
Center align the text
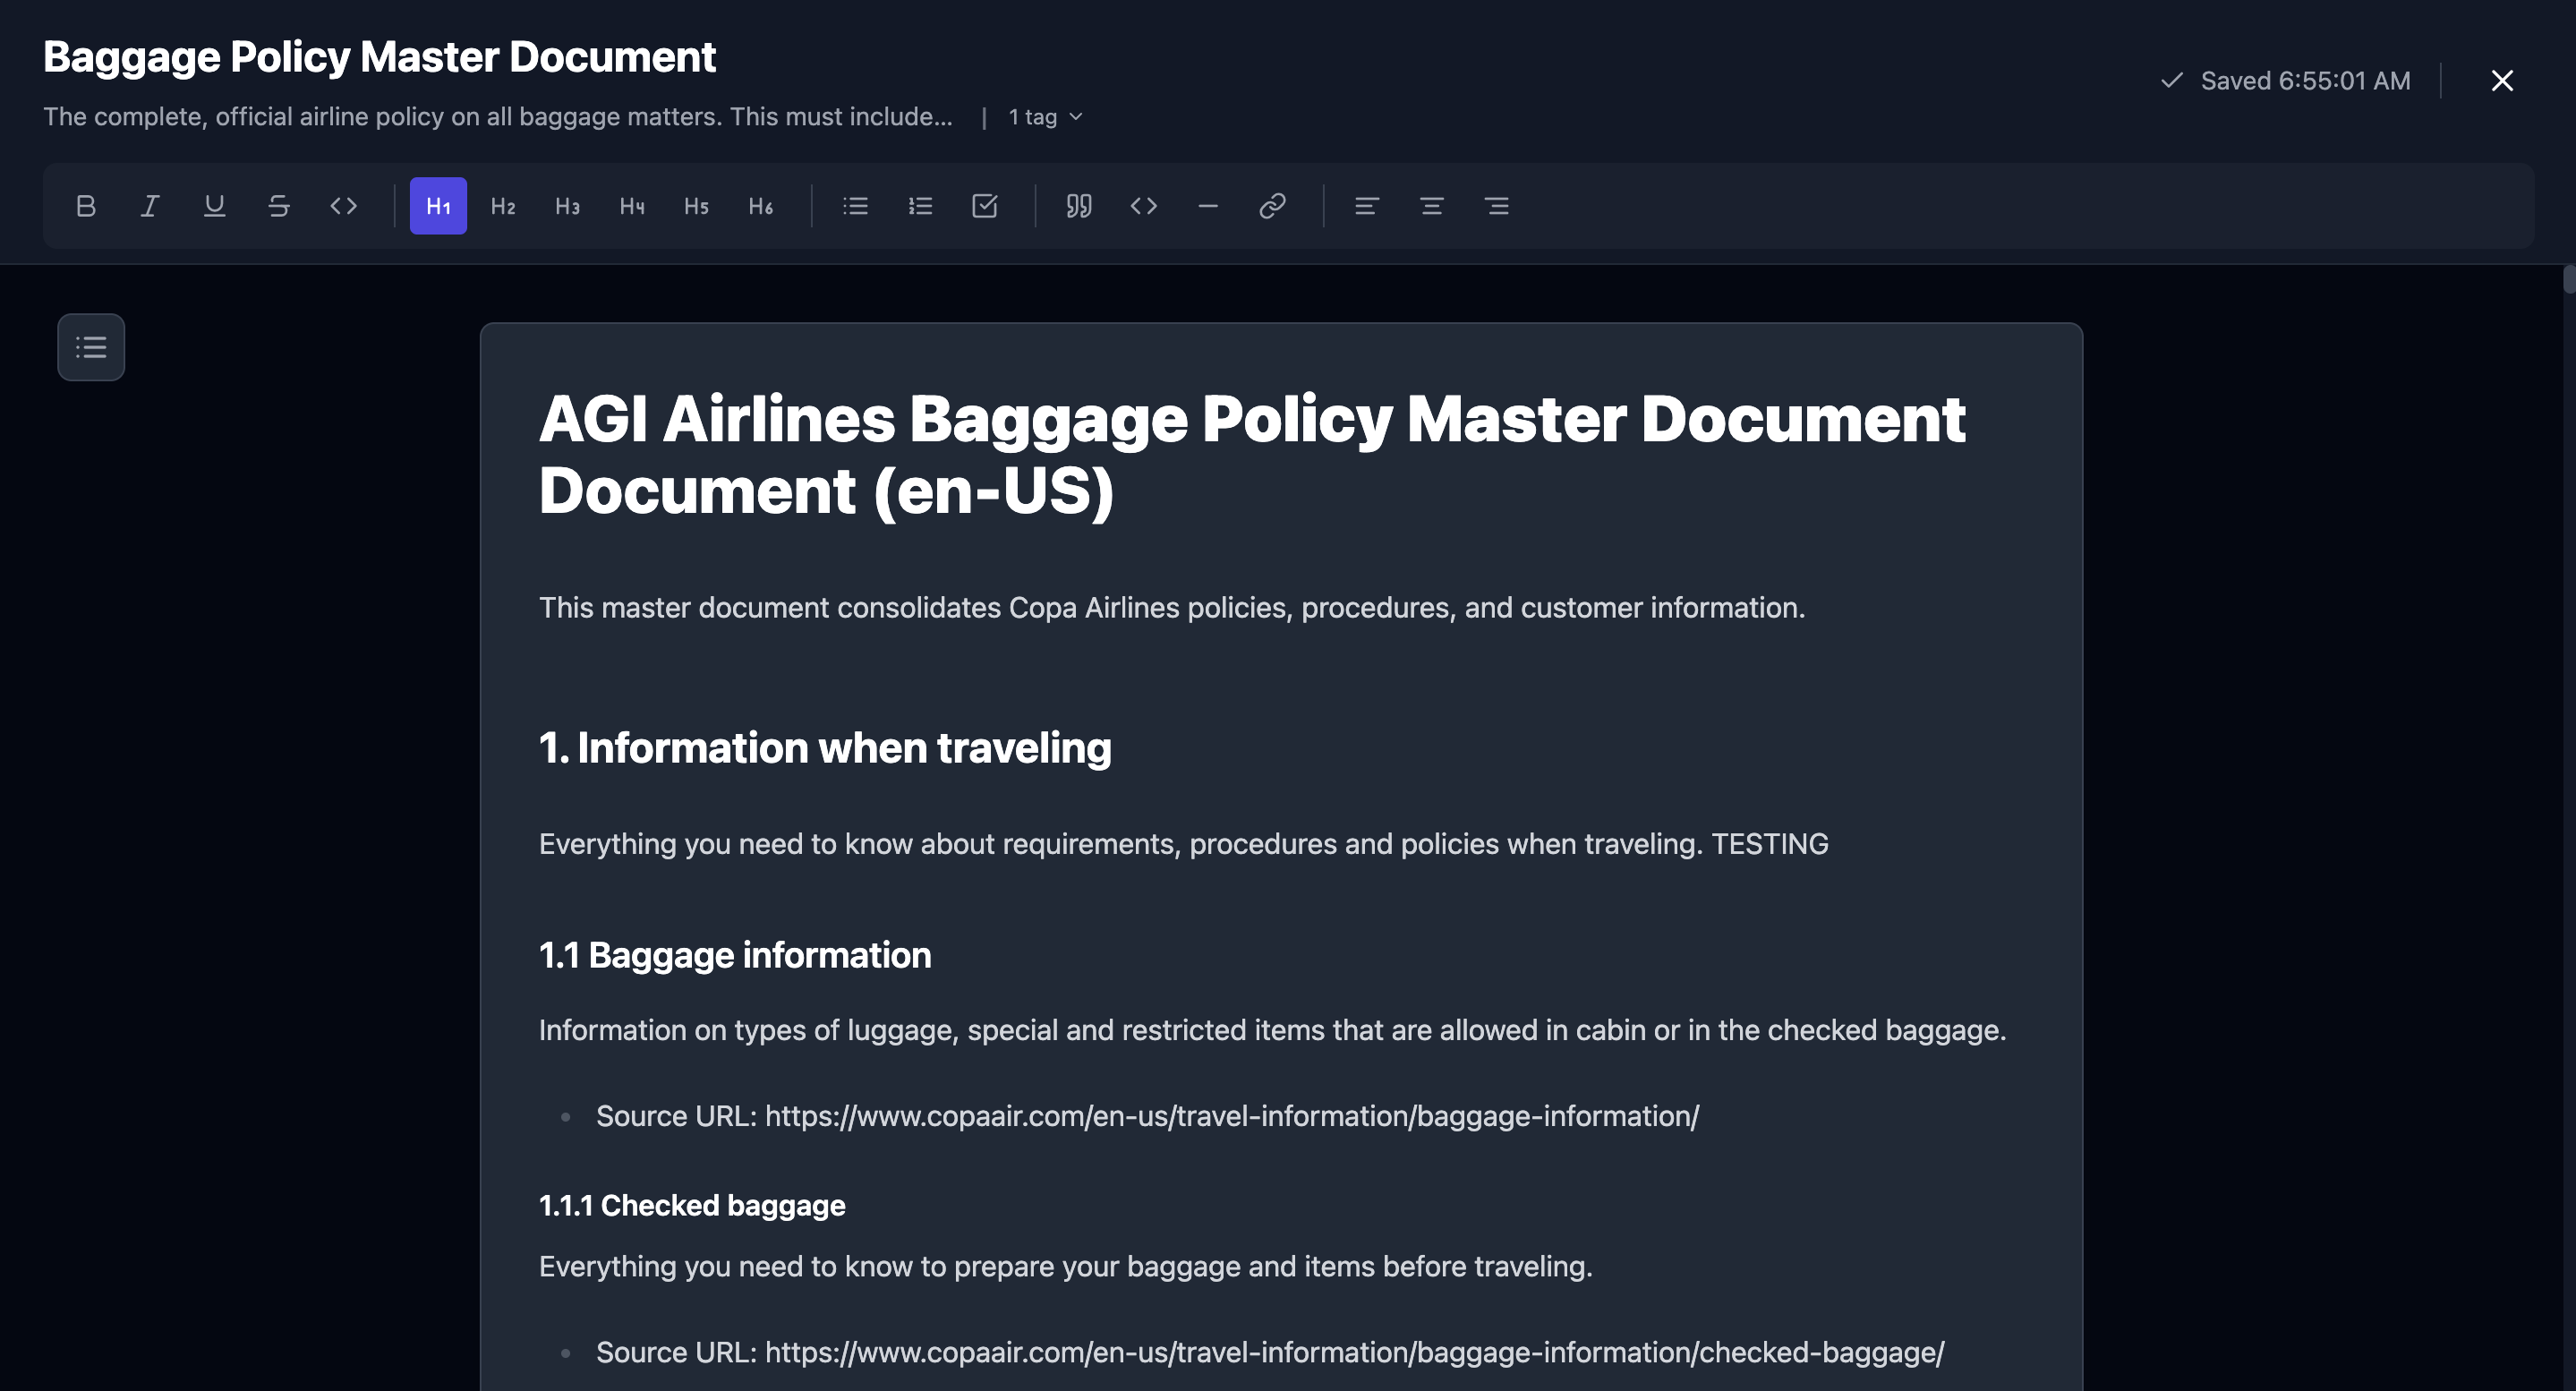tap(1431, 206)
